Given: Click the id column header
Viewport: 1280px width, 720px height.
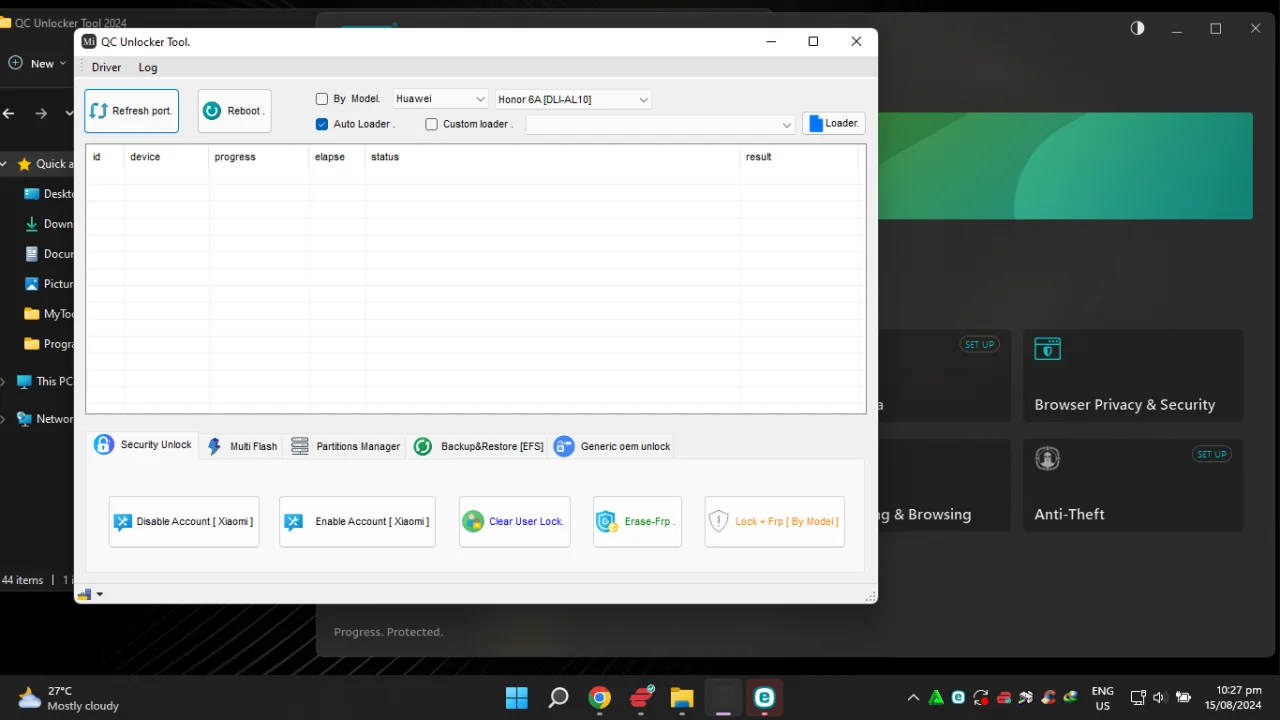Looking at the screenshot, I should pyautogui.click(x=105, y=157).
